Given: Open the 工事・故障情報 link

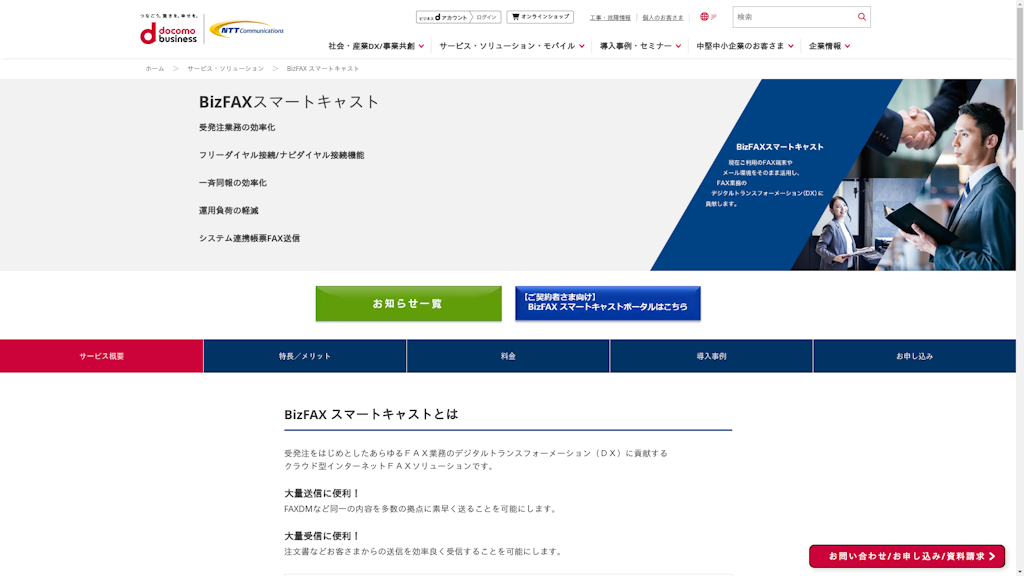Looking at the screenshot, I should (610, 17).
